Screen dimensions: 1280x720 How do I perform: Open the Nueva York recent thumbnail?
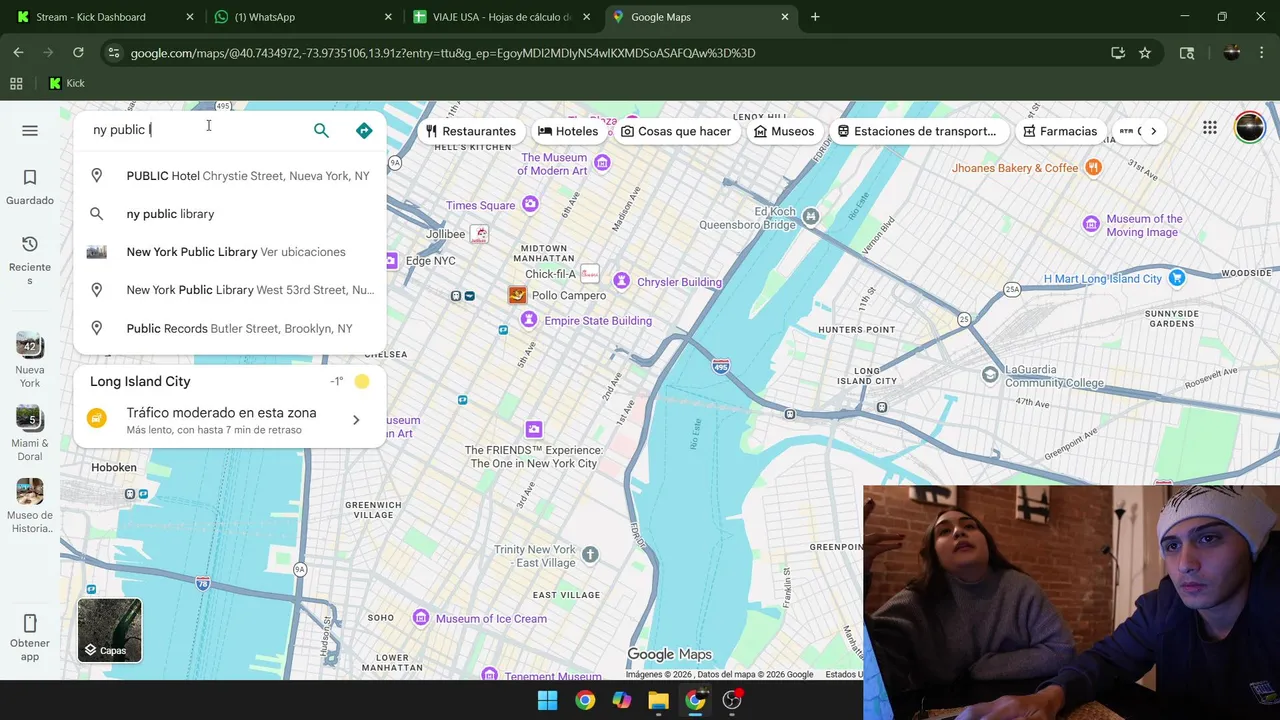point(30,346)
